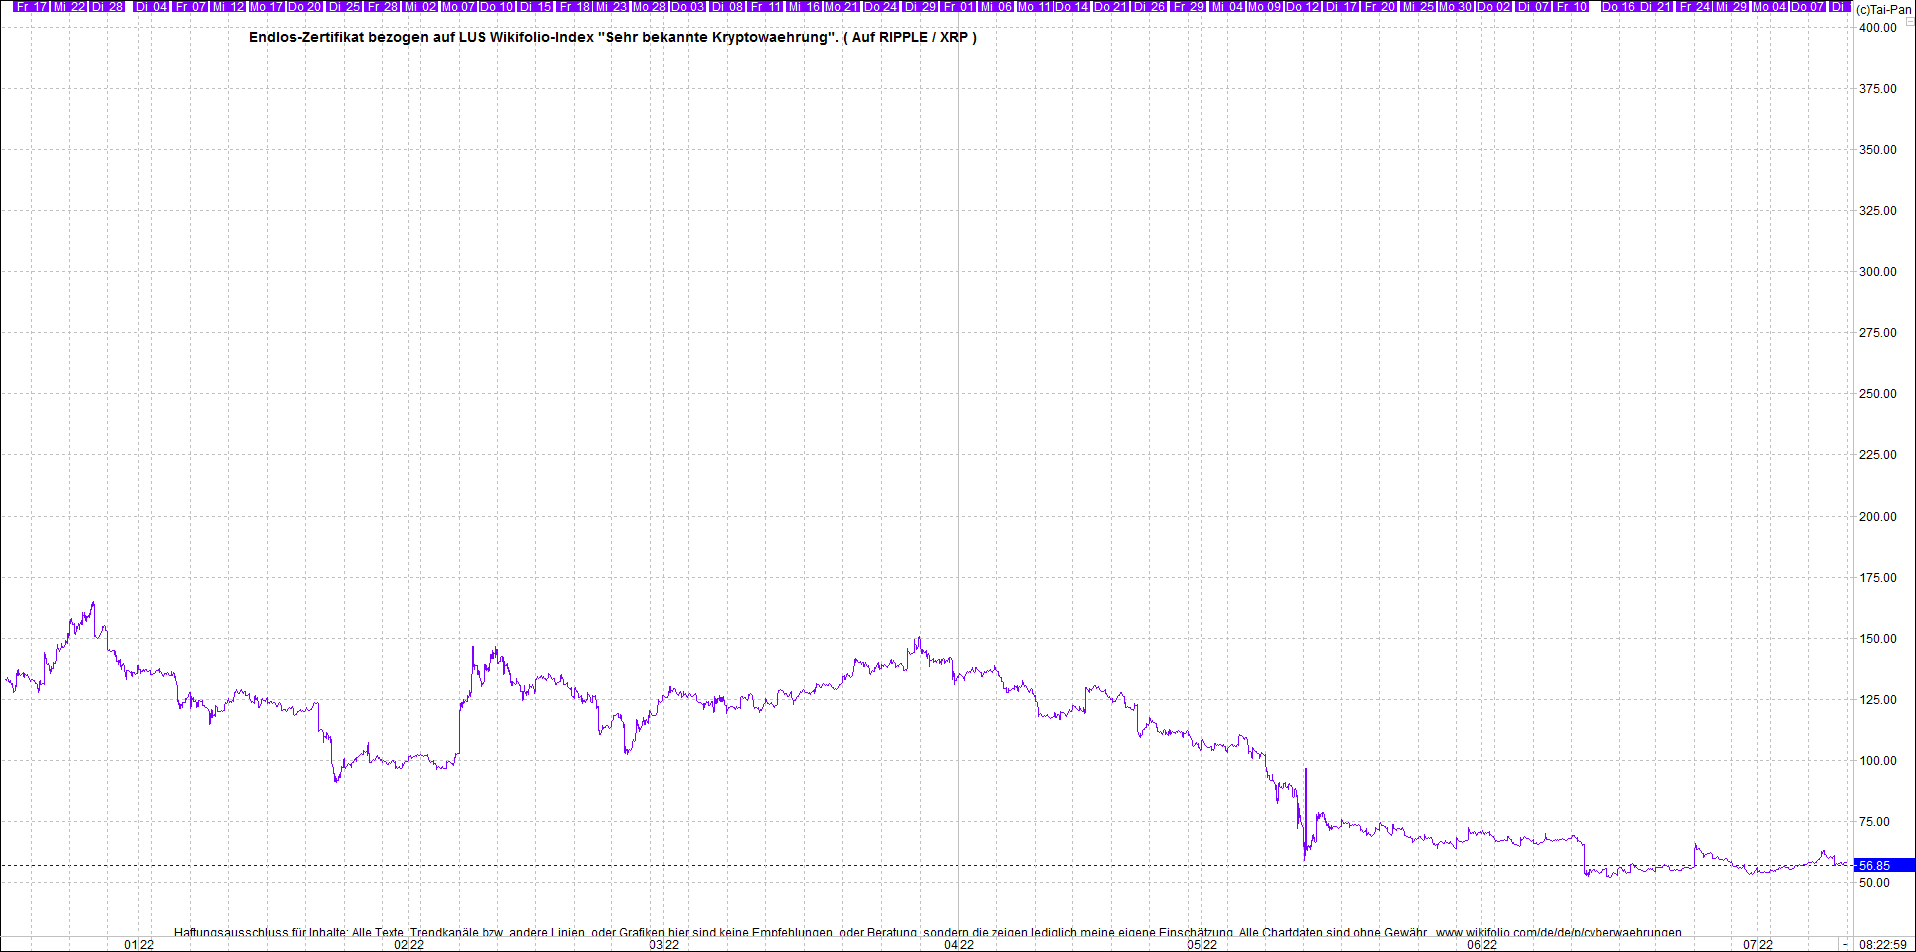Click the 325.00 price axis label
This screenshot has width=1916, height=952.
(1877, 211)
